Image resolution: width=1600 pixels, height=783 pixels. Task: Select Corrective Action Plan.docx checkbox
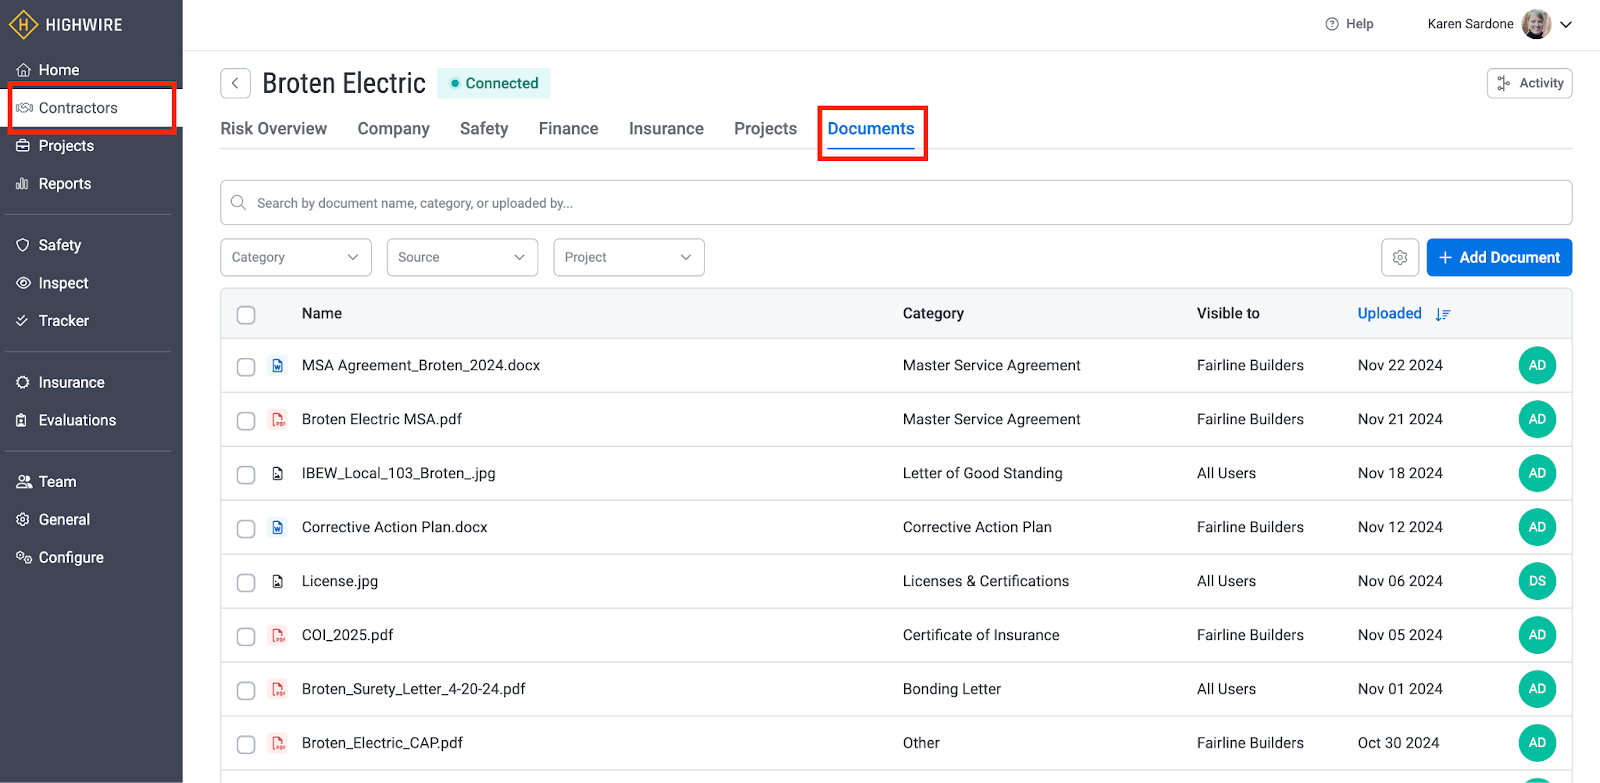coord(246,529)
